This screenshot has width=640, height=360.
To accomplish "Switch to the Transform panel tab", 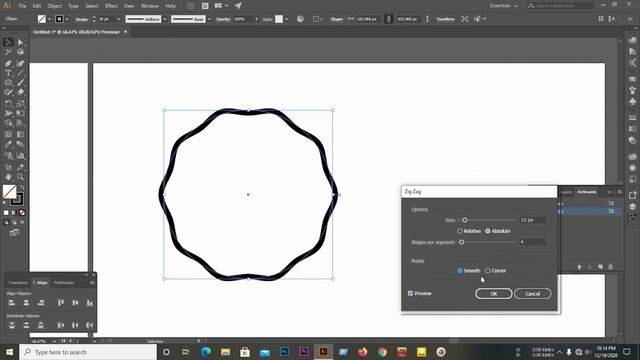I will (18, 282).
